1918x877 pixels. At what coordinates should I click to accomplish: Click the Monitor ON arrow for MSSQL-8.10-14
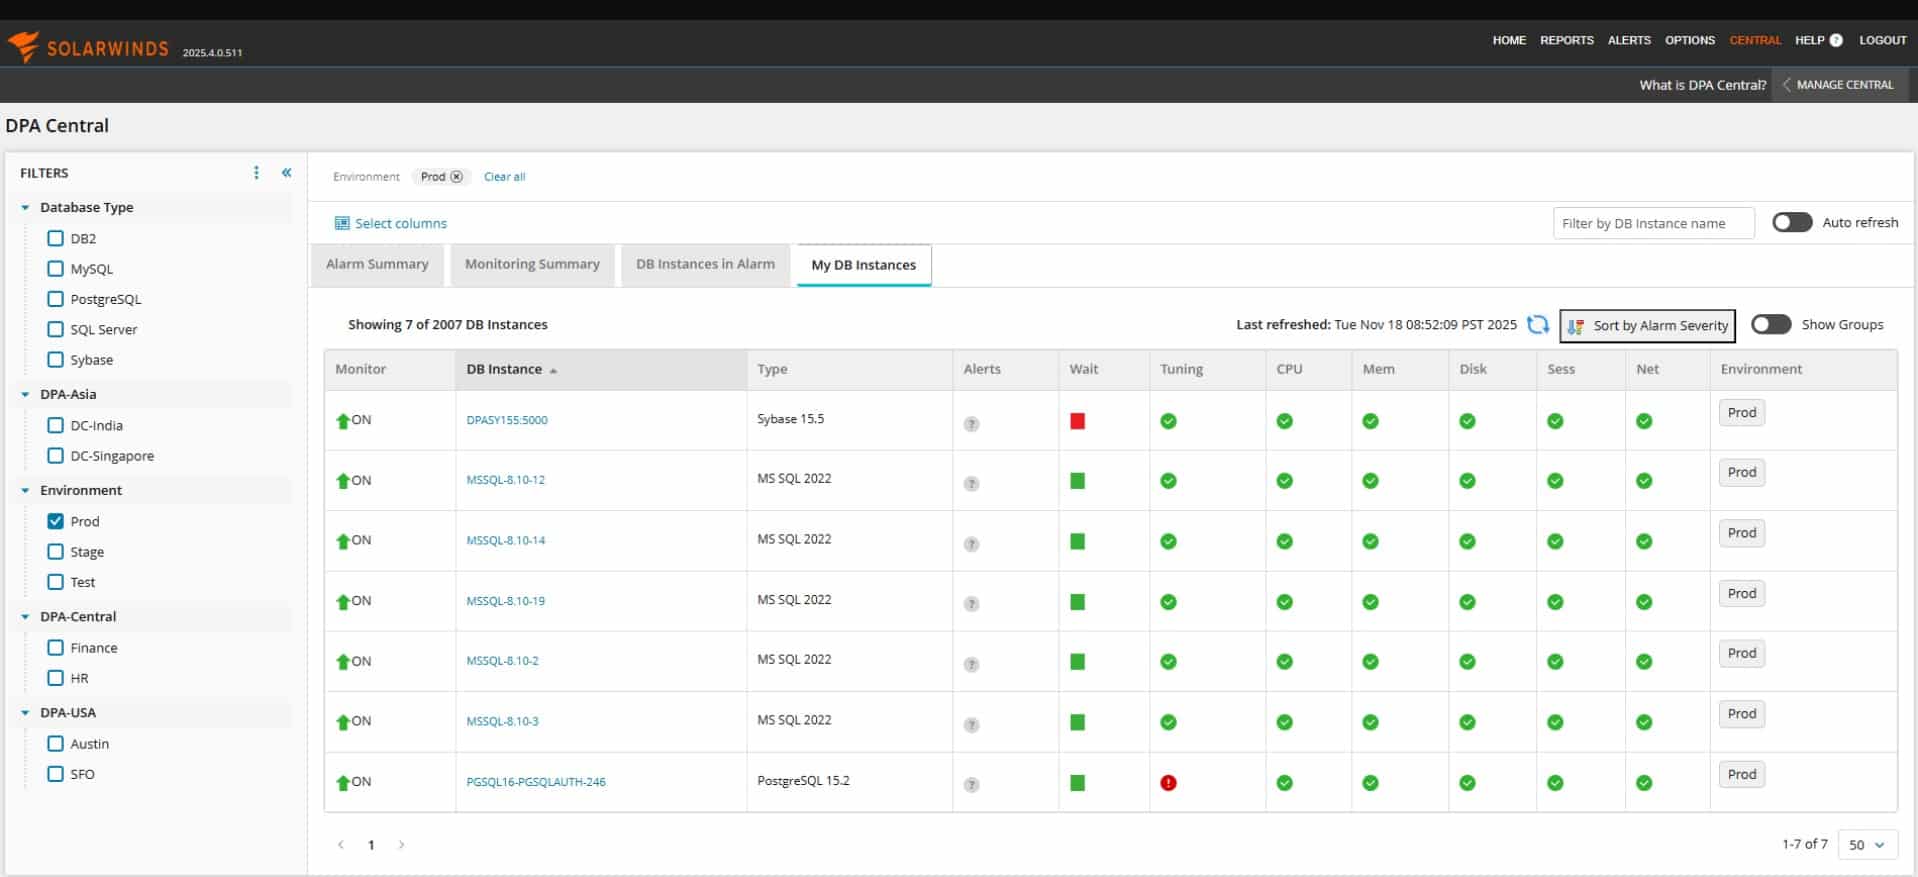coord(343,541)
